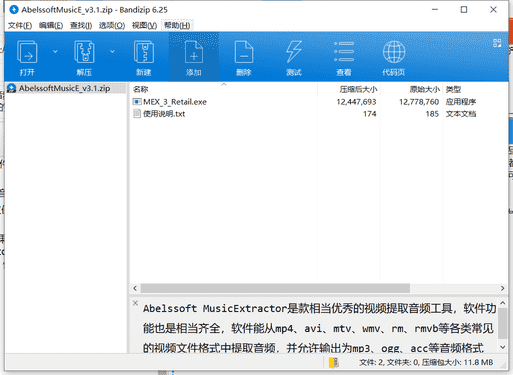Select the 使用说明.txt file row
Screen dimensions: 513x375
point(318,114)
